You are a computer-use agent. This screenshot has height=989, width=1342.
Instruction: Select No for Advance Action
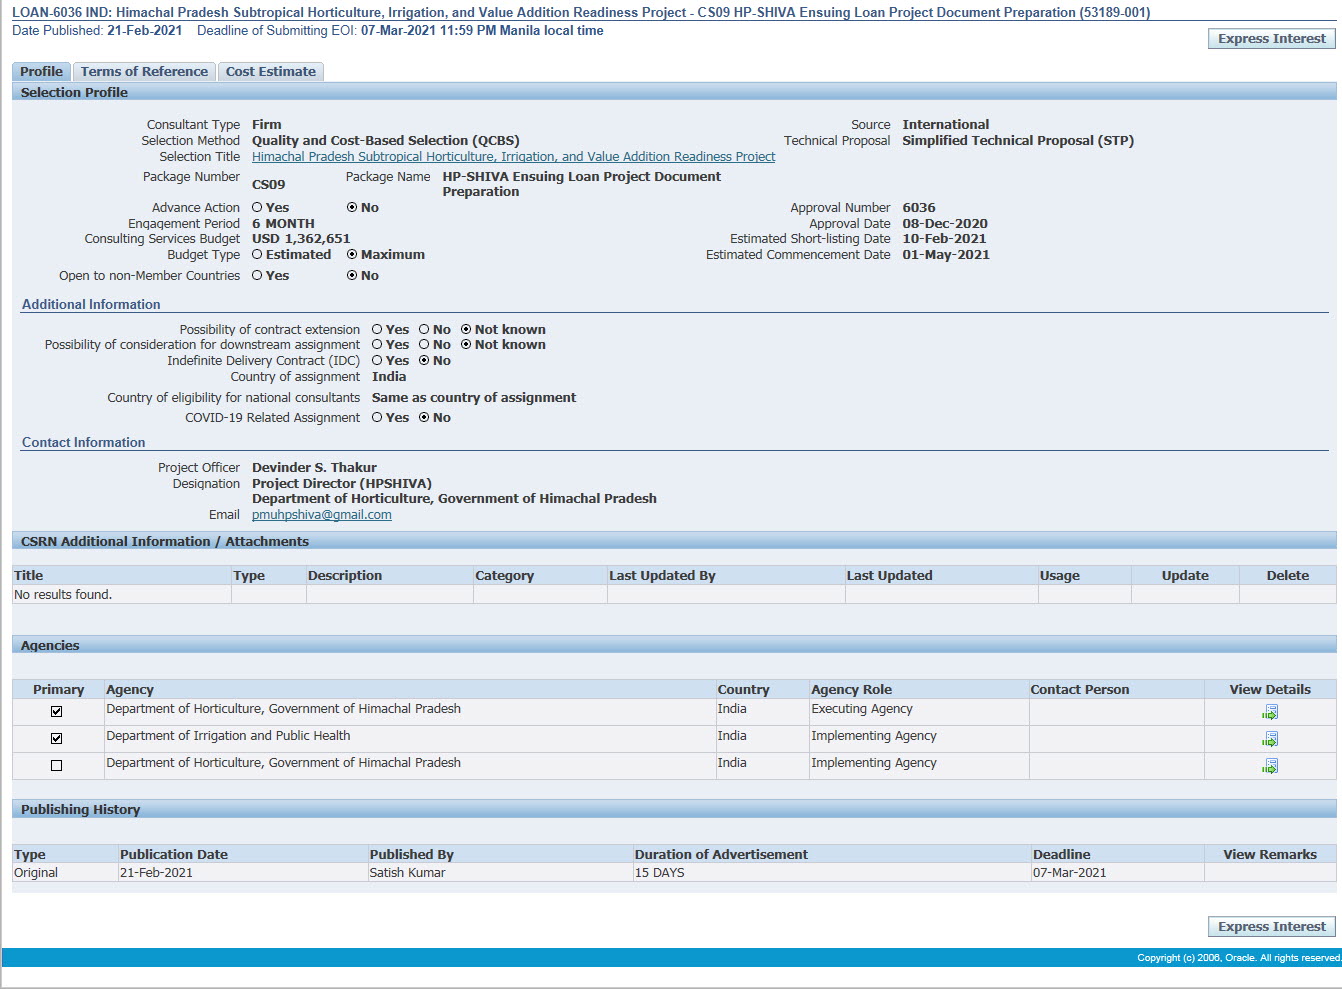[x=352, y=207]
